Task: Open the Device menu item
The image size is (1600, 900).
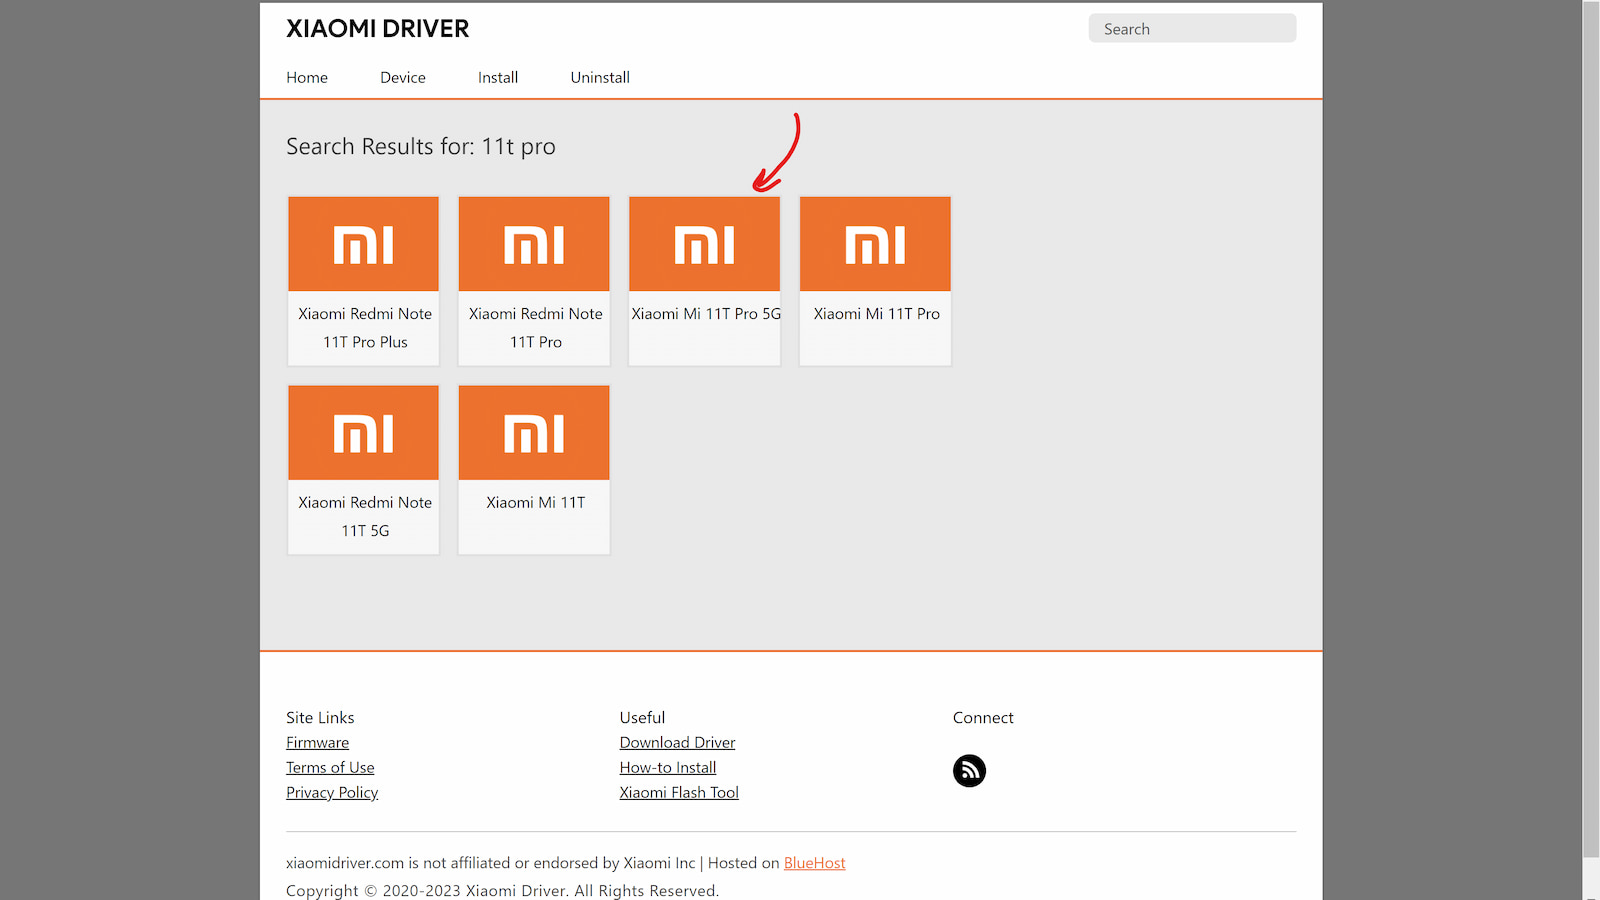Action: (403, 78)
